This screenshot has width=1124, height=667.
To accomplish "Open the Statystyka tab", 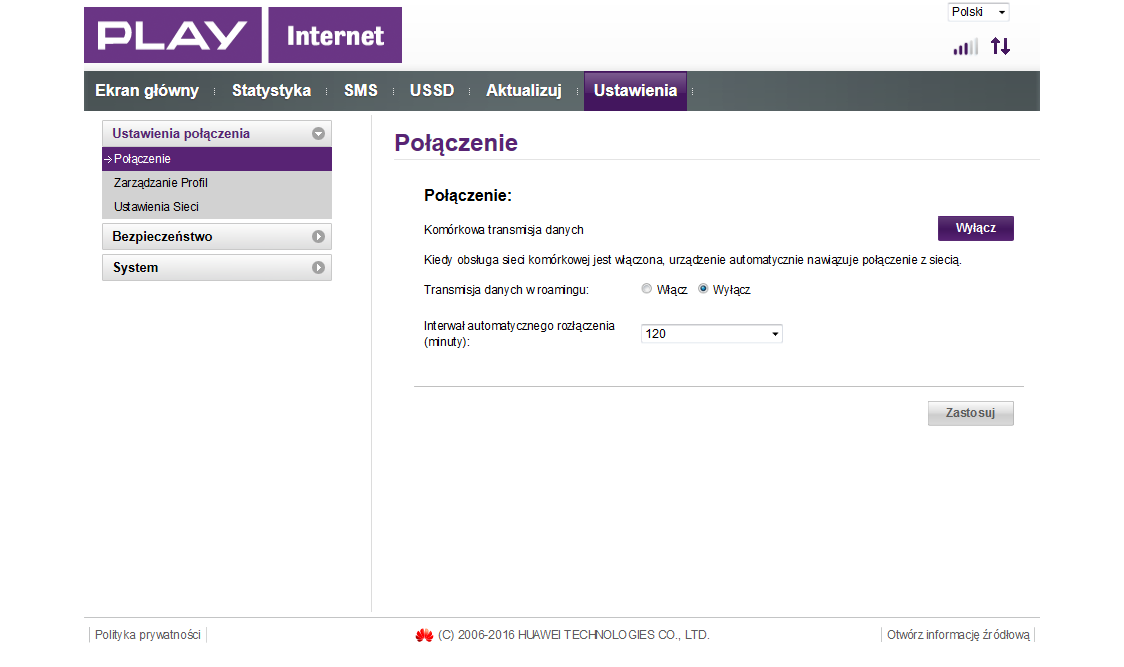I will pos(271,91).
